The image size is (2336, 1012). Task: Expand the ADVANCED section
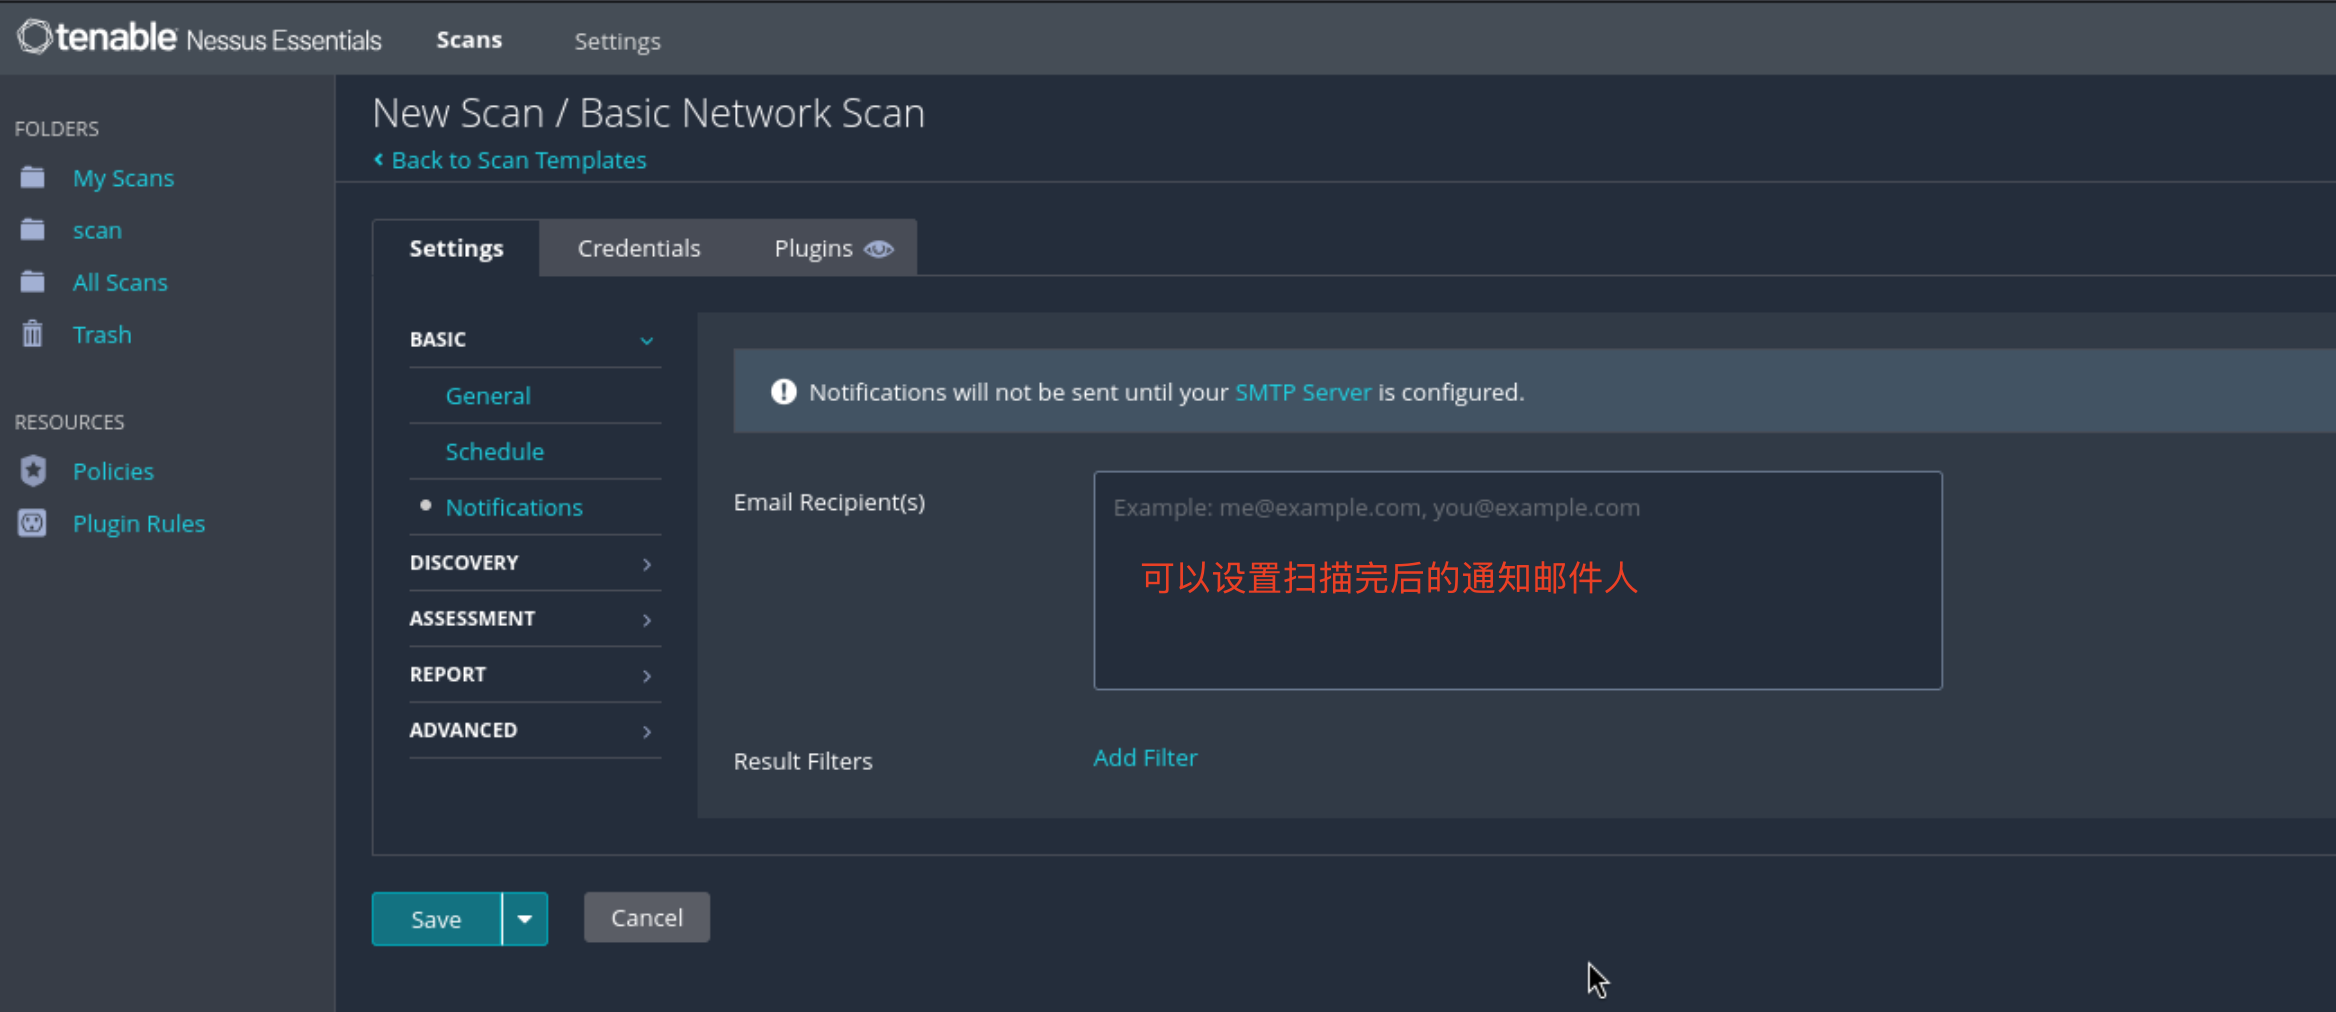point(535,730)
